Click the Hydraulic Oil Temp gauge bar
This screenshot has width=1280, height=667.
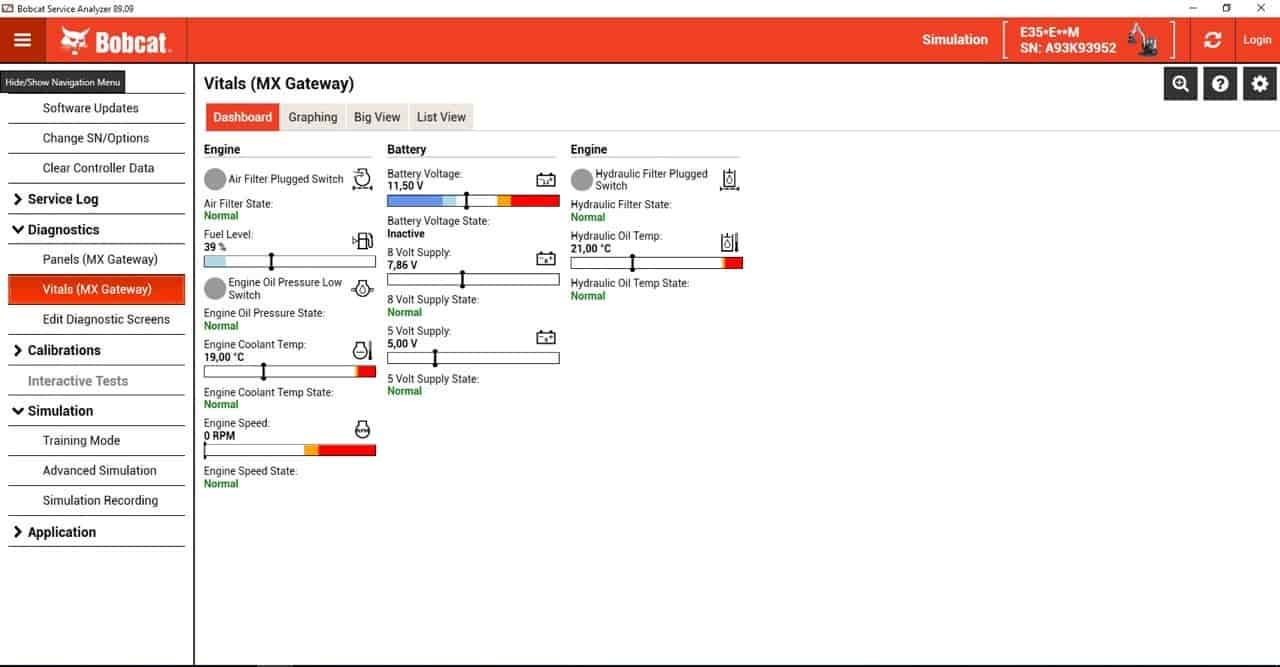click(x=657, y=263)
